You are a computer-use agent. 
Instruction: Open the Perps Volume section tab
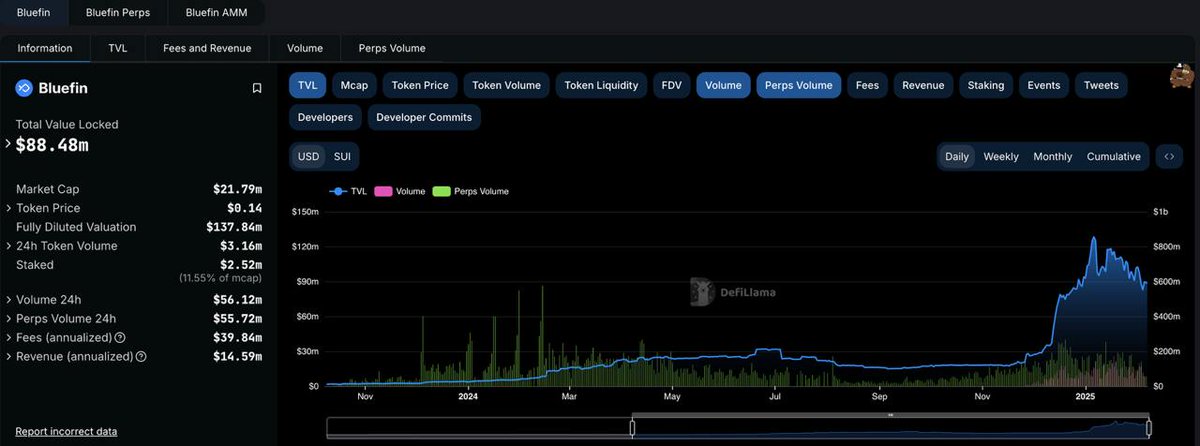tap(392, 48)
